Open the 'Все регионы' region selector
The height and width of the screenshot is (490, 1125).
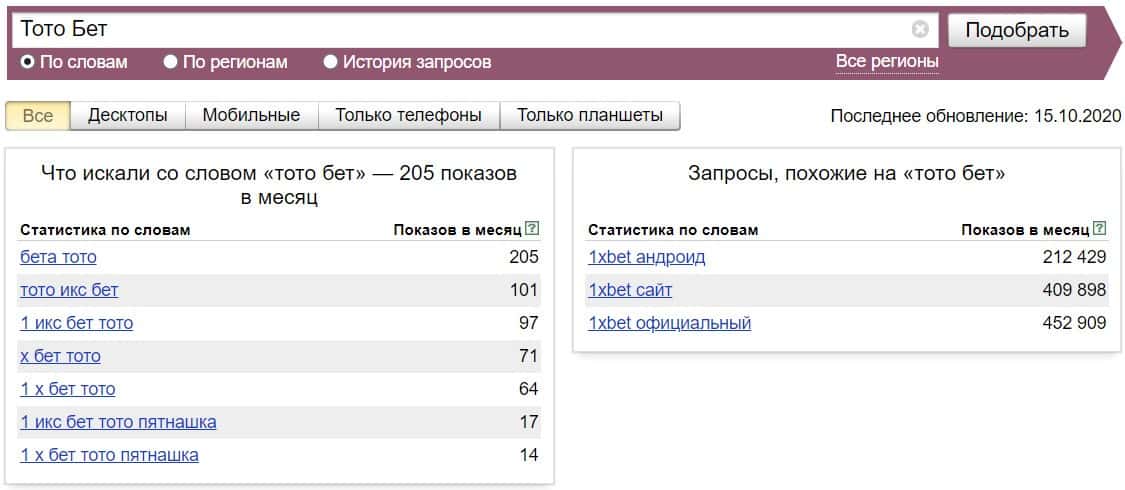[x=887, y=62]
